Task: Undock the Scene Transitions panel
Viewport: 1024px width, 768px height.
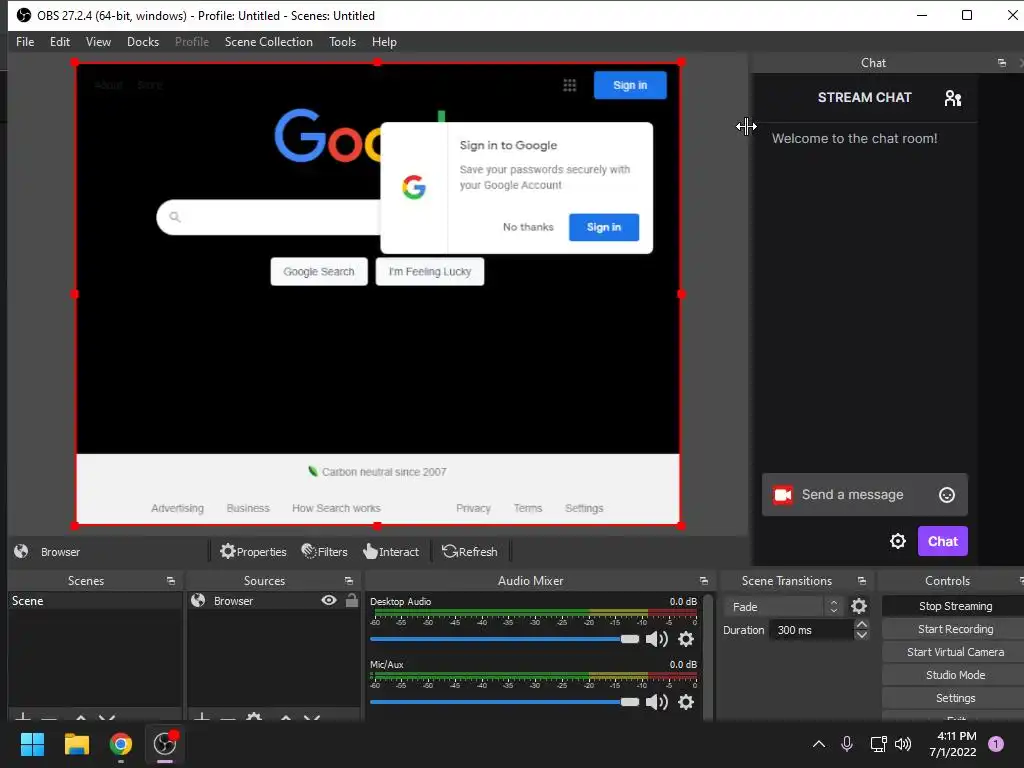Action: (x=861, y=581)
